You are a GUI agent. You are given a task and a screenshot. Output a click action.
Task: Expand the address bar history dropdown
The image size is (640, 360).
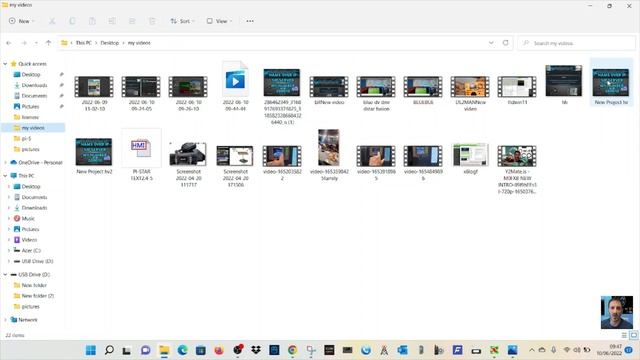coord(491,43)
